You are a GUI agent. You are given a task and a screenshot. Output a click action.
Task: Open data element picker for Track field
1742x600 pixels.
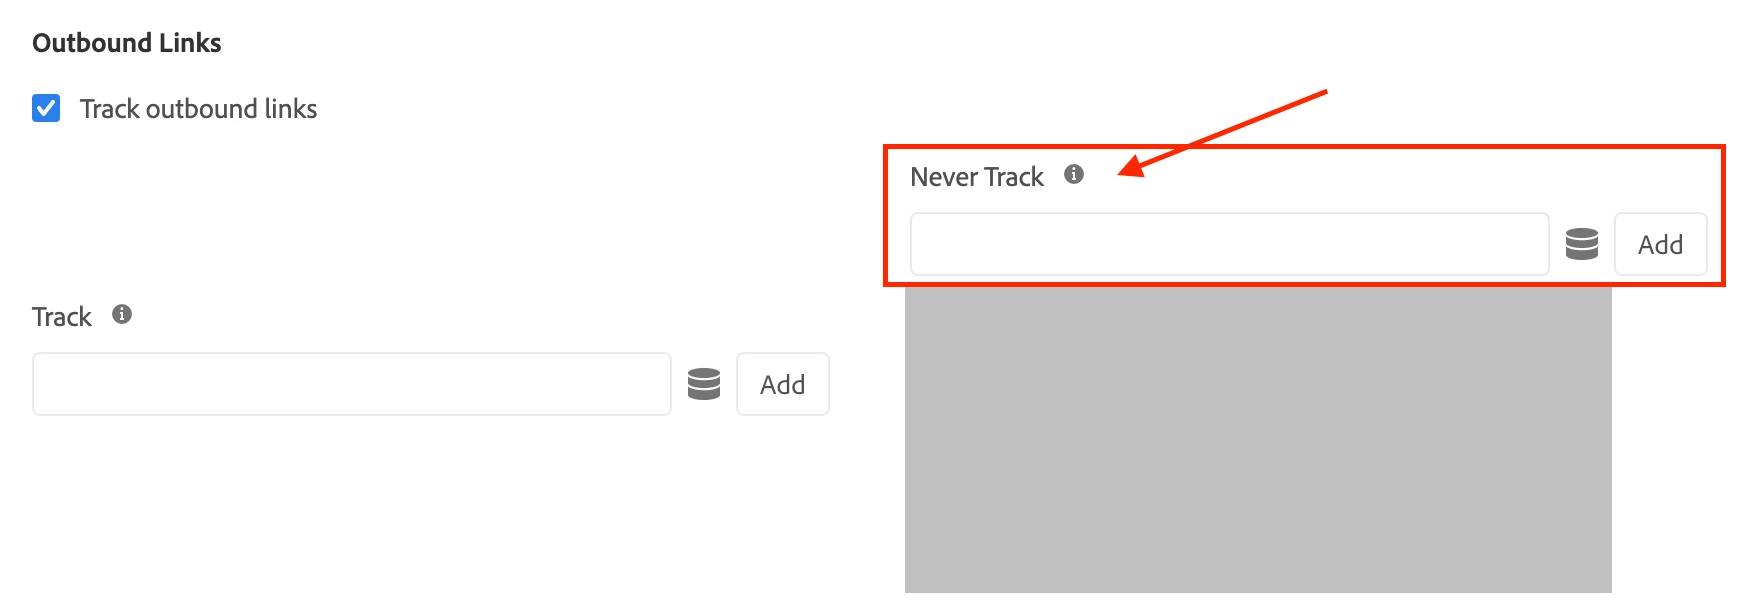[x=704, y=384]
